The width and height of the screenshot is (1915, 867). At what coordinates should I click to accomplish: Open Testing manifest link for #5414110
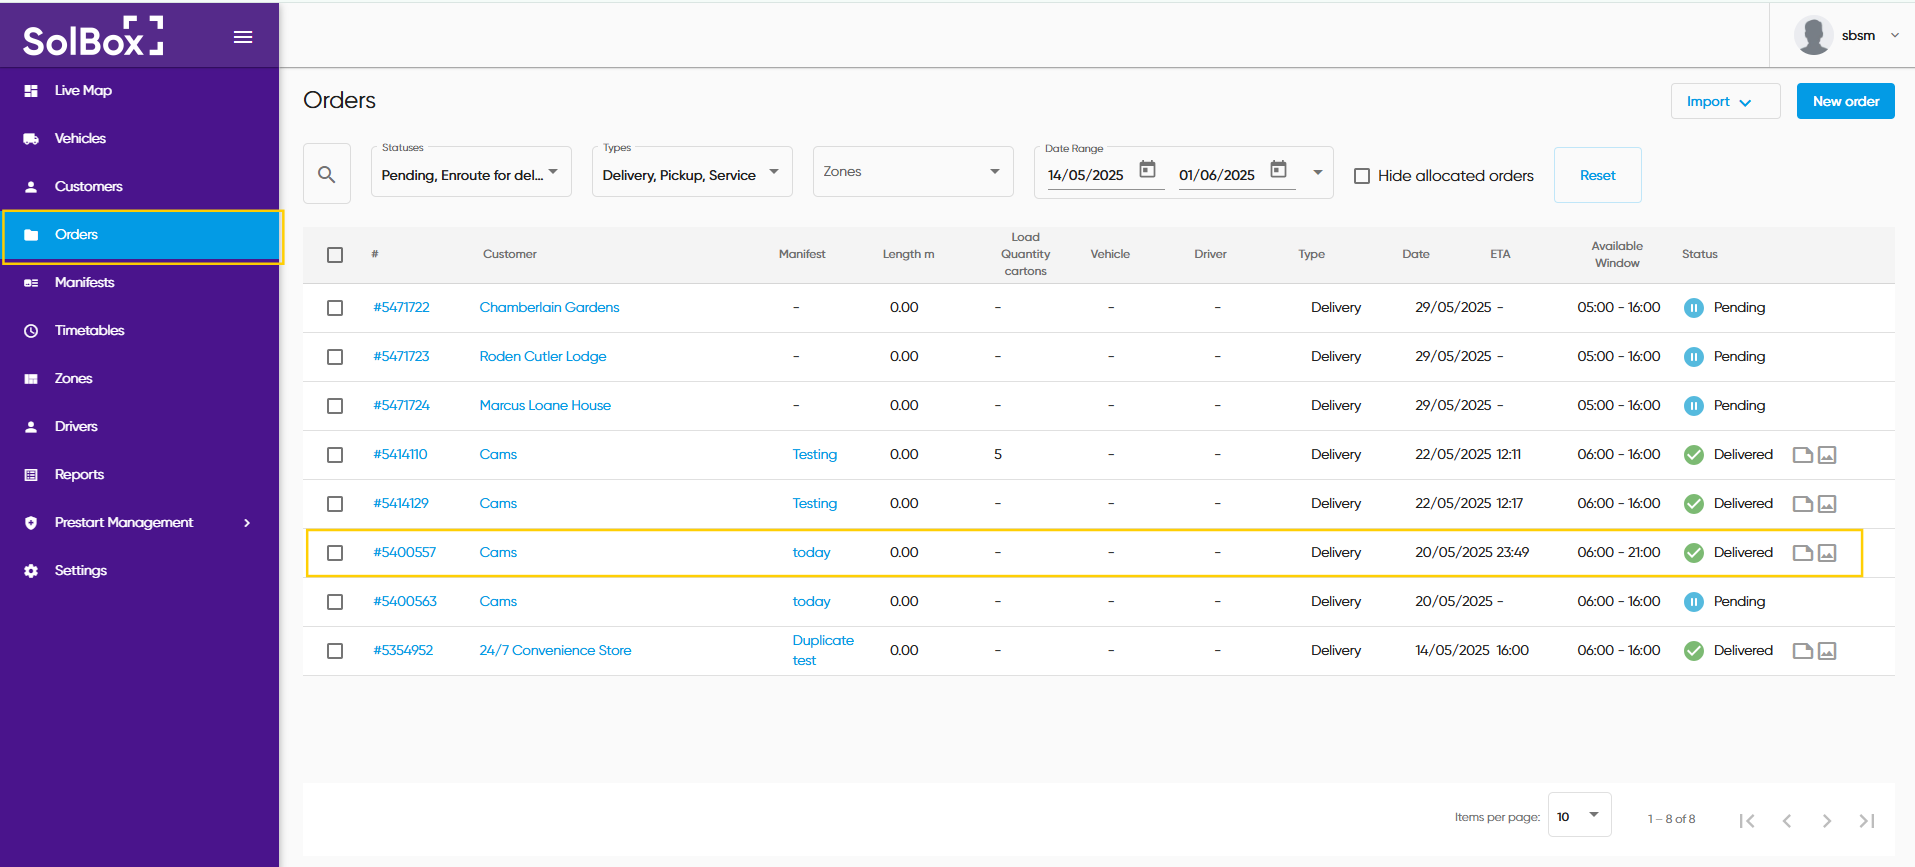[x=815, y=455]
